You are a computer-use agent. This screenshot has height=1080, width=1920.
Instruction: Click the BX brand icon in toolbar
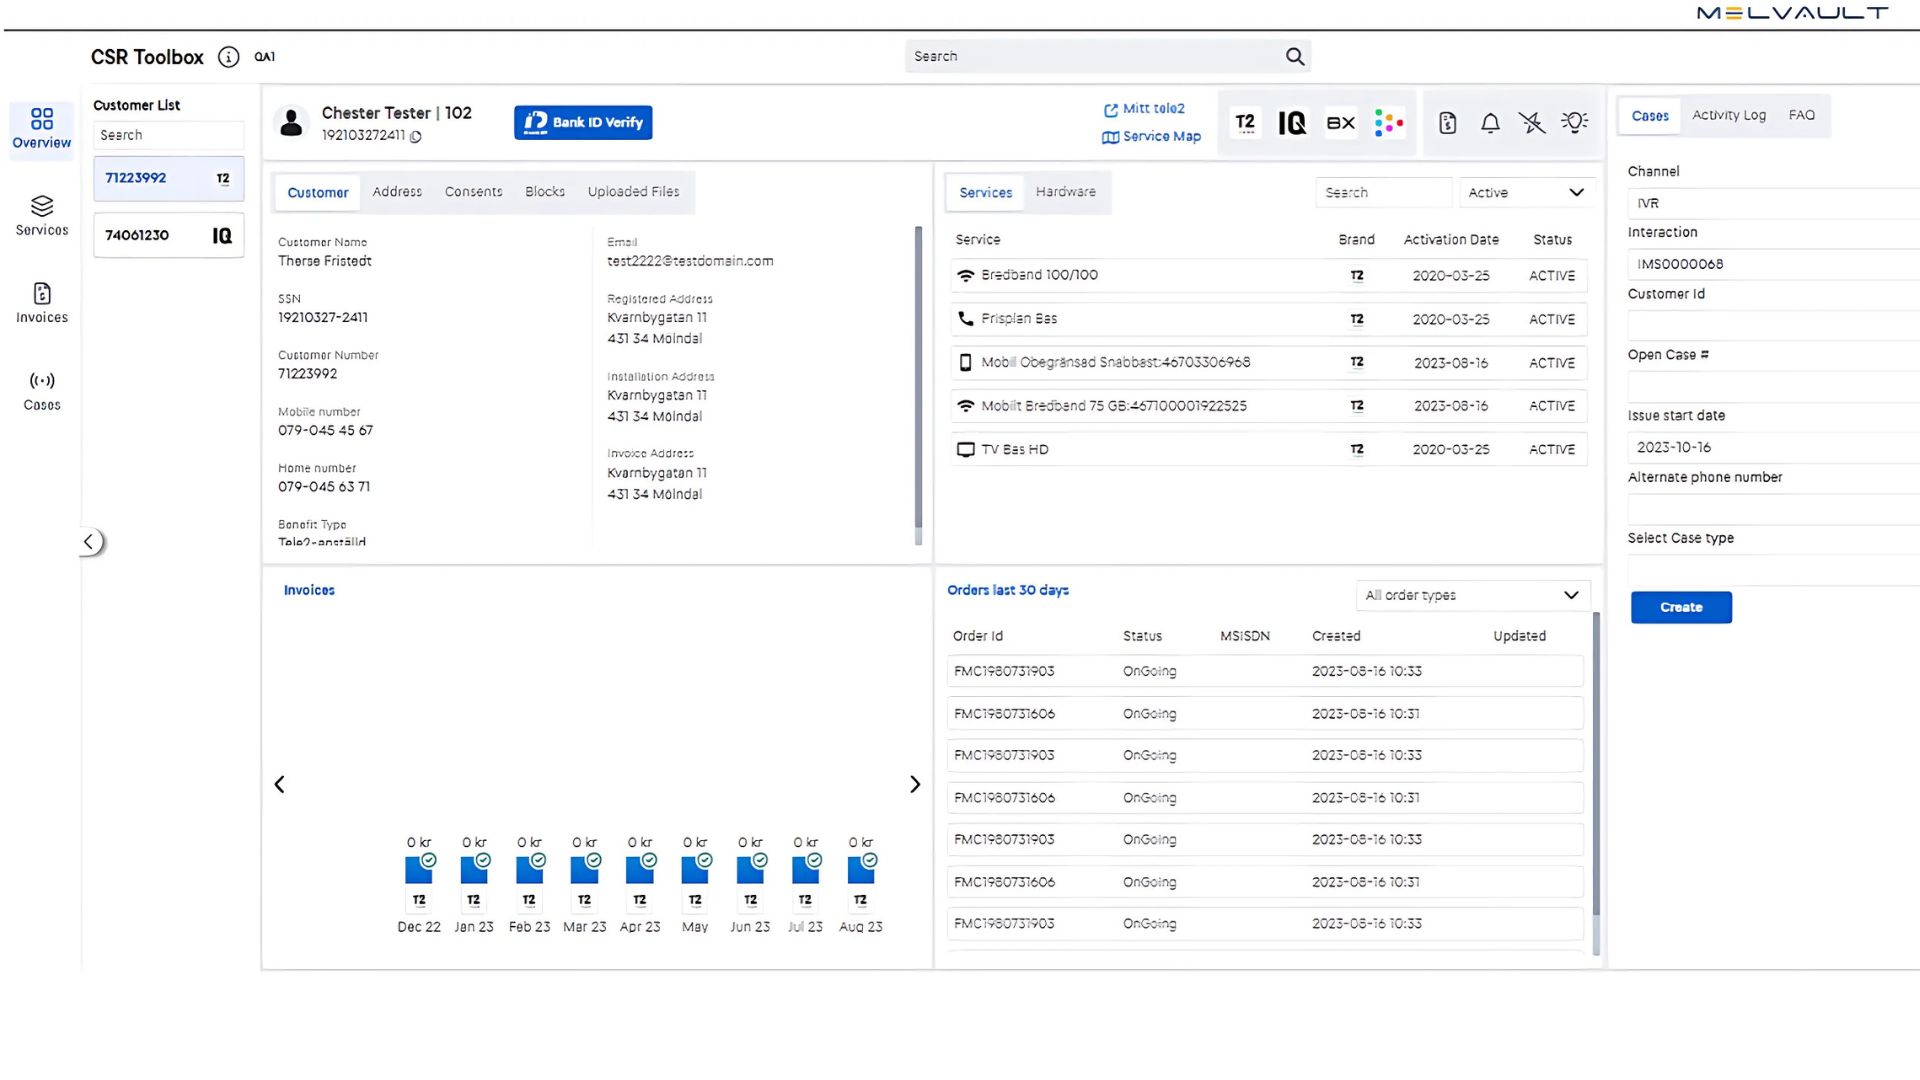tap(1340, 123)
